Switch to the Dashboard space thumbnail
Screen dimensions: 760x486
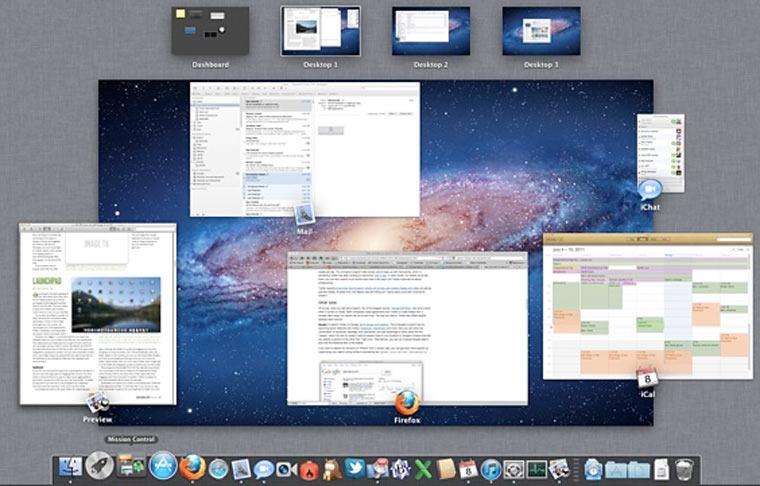click(x=210, y=31)
